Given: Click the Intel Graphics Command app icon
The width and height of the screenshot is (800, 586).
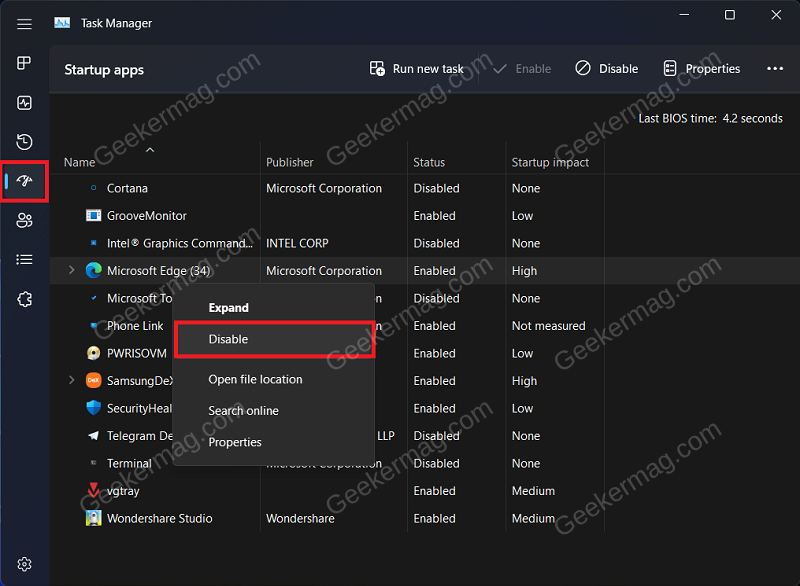Looking at the screenshot, I should click(x=93, y=243).
